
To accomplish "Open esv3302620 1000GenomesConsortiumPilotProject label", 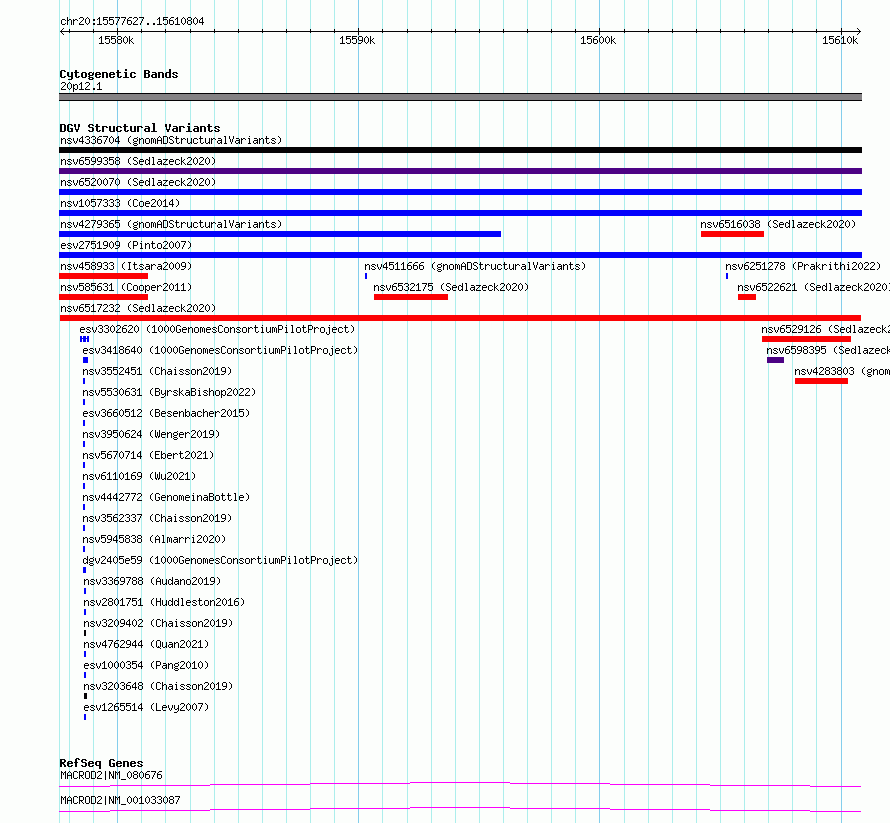I will pos(217,329).
